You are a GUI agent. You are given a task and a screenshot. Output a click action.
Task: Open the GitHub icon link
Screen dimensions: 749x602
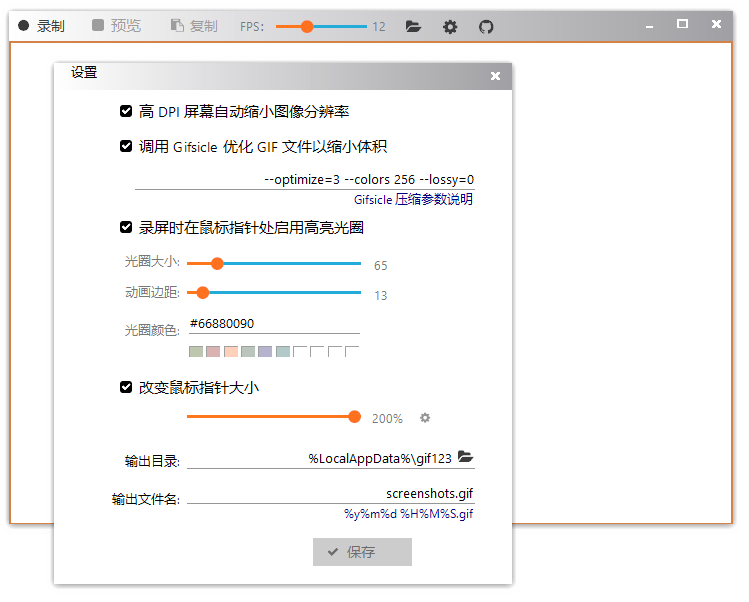point(486,27)
